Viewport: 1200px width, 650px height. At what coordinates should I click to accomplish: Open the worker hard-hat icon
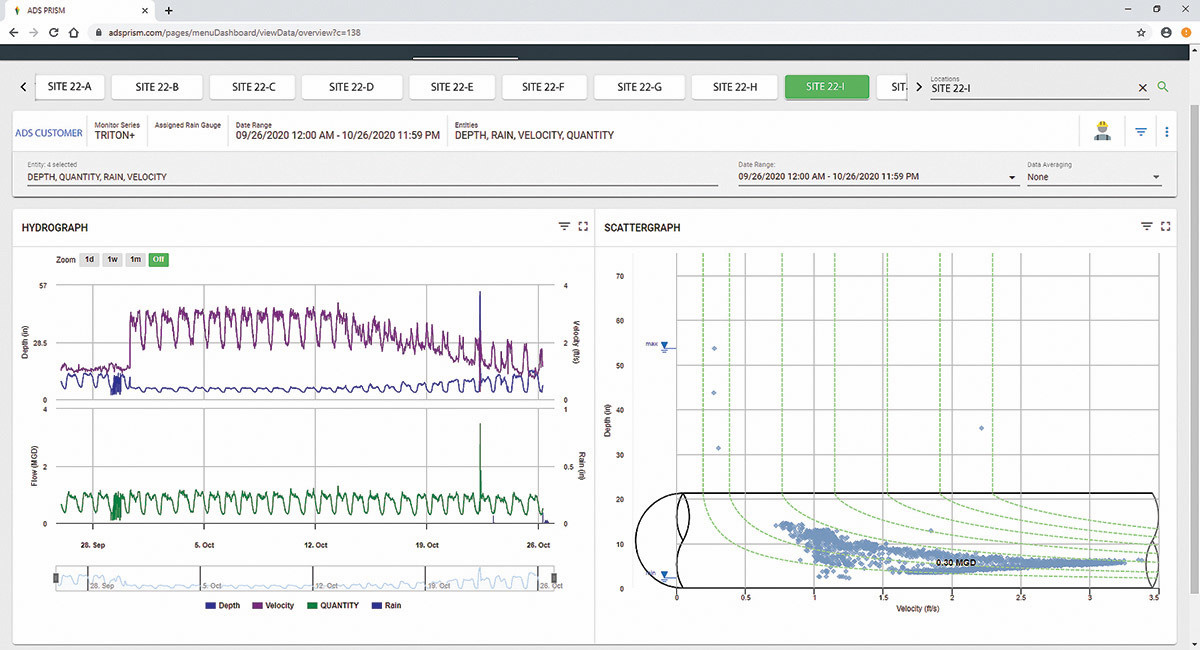pyautogui.click(x=1103, y=131)
